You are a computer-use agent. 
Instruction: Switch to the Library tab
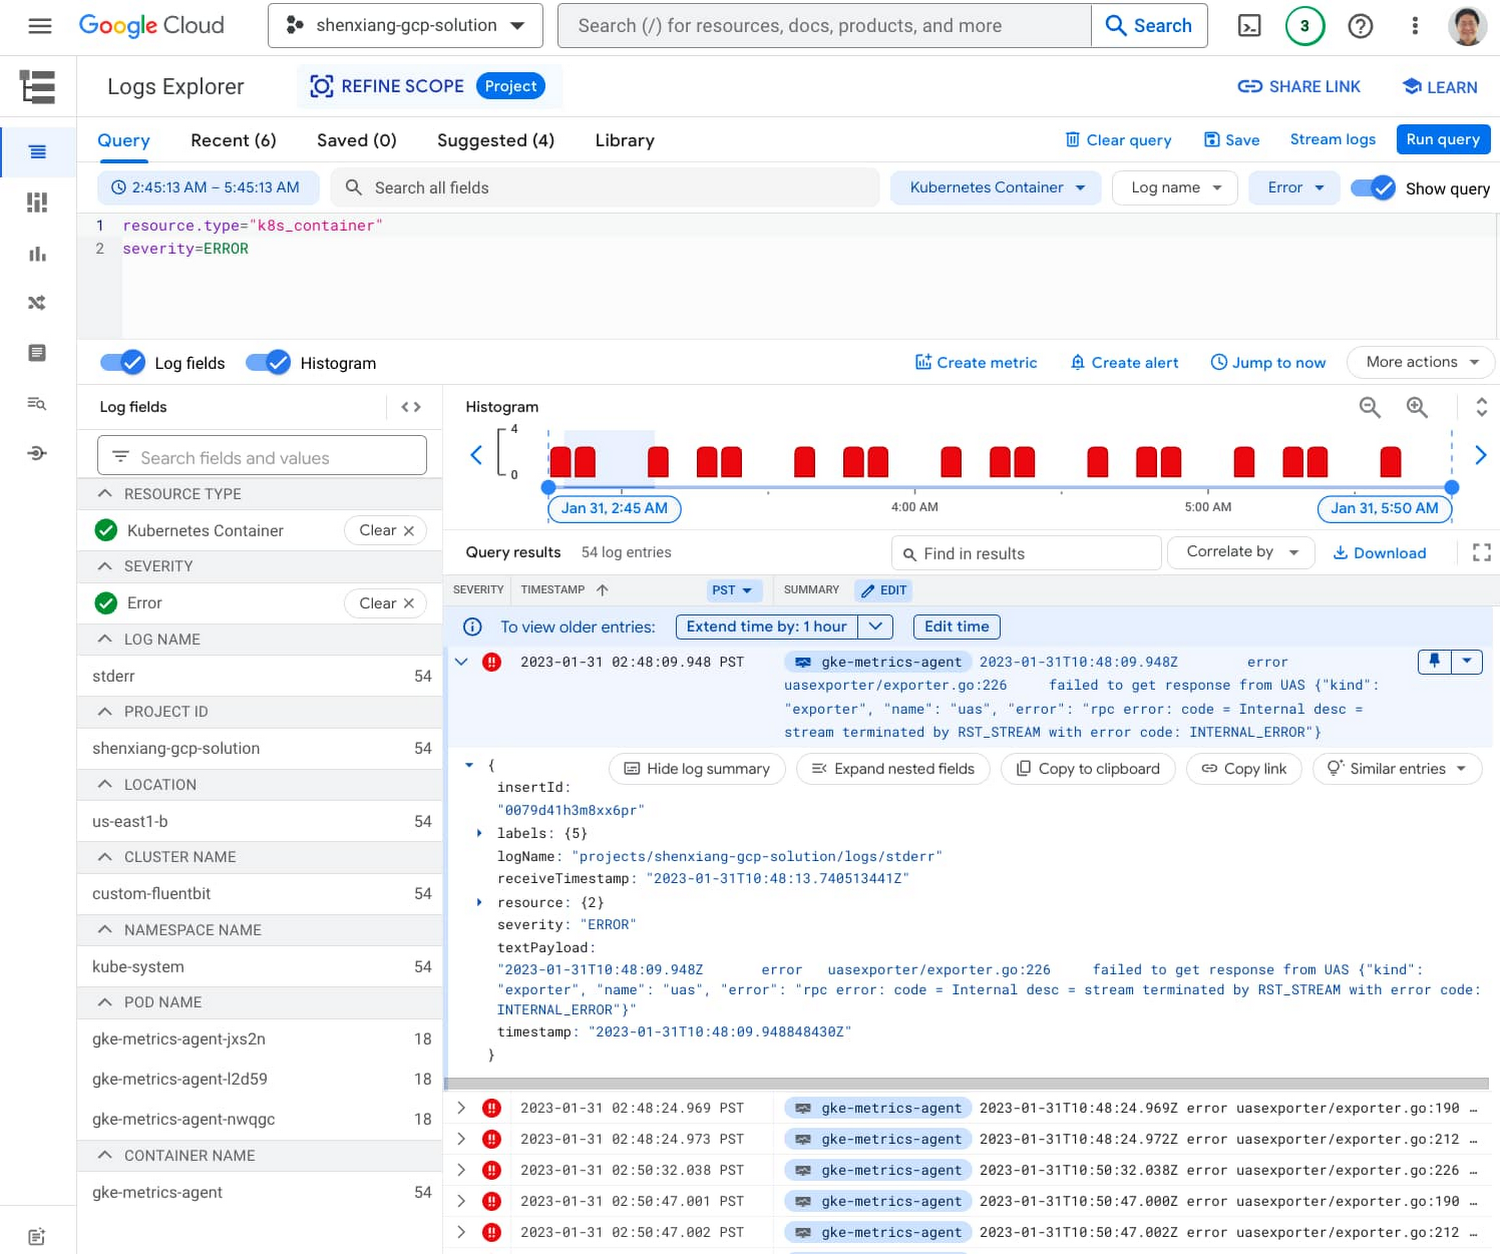pyautogui.click(x=625, y=141)
